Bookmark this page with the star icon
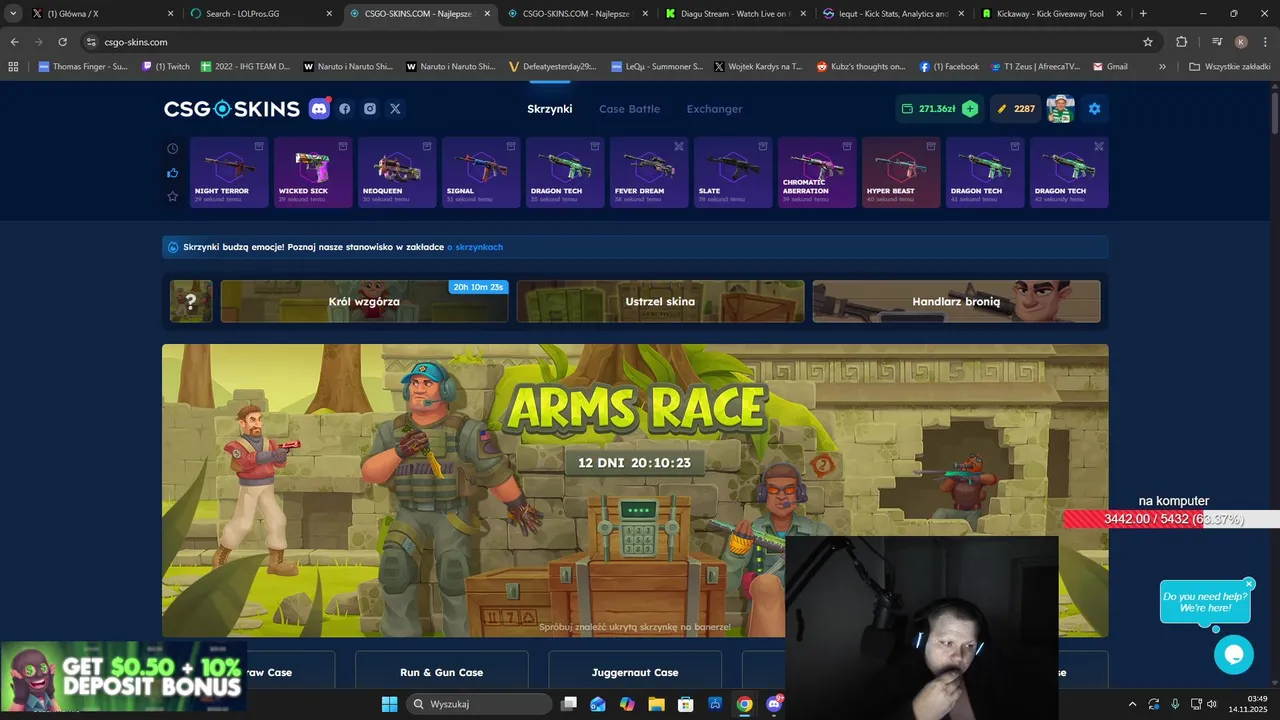Screen dimensions: 1280x720 click(1148, 42)
